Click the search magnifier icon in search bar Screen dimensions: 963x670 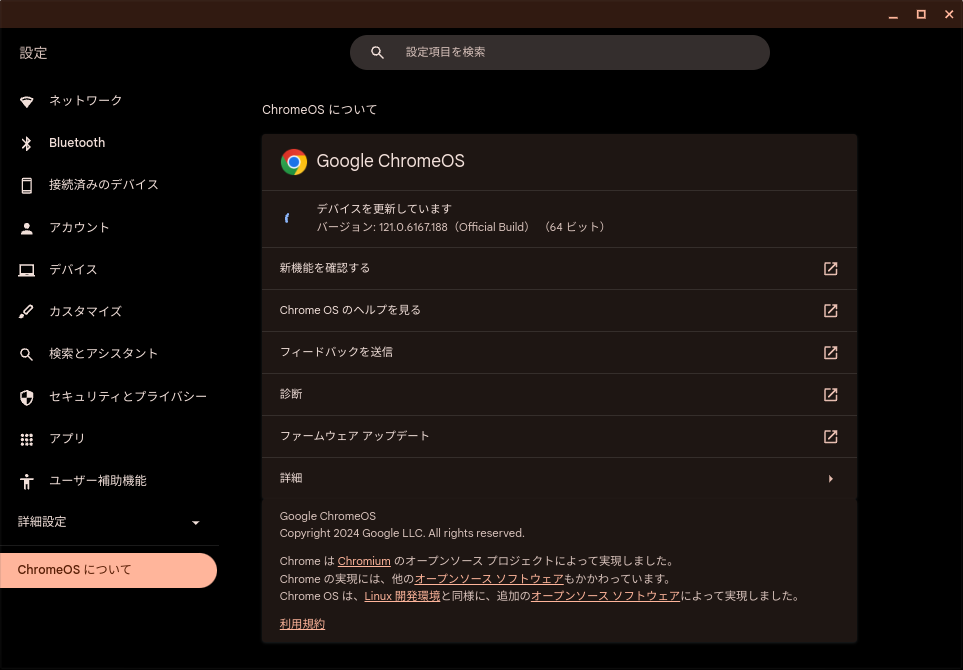(x=378, y=53)
